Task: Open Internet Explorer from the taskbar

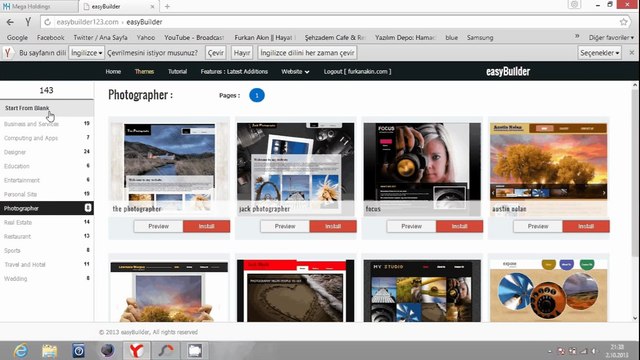Action: pos(20,351)
